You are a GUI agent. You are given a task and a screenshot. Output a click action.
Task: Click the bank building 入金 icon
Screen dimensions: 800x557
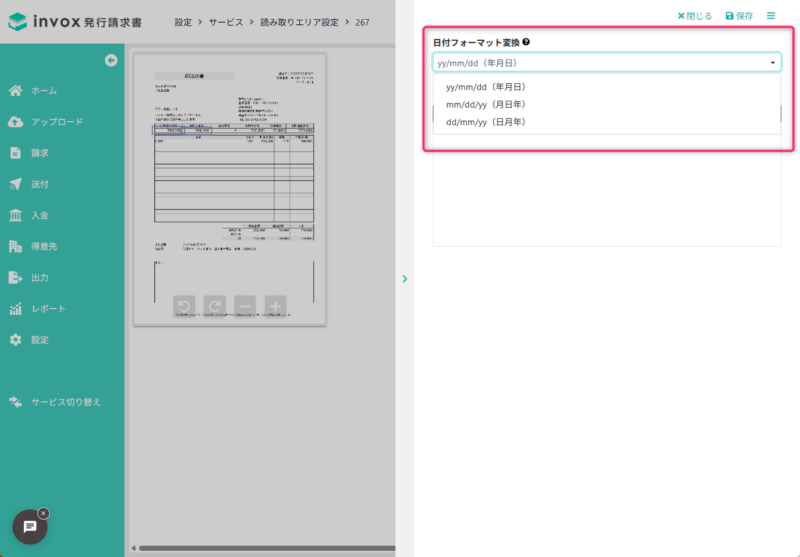click(x=15, y=215)
